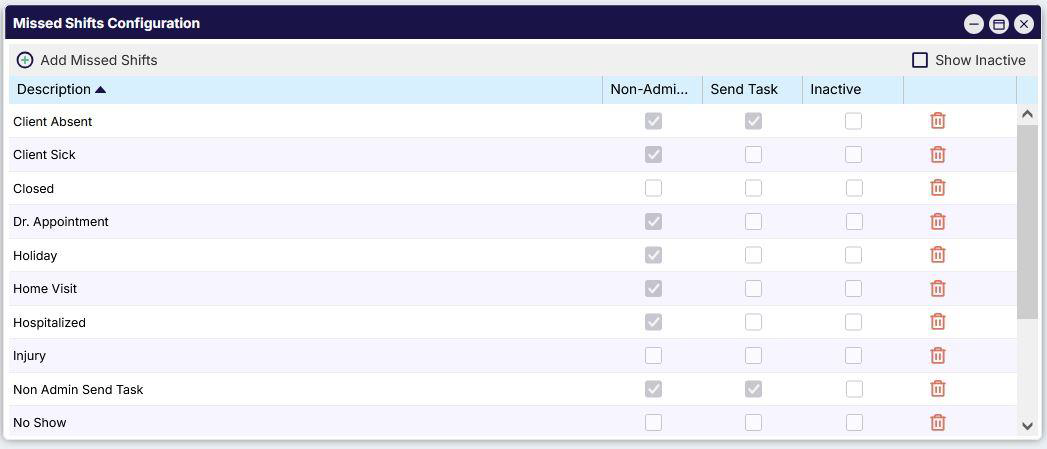Mark Dr. Appointment as Inactive
Image resolution: width=1047 pixels, height=449 pixels.
[x=853, y=221]
